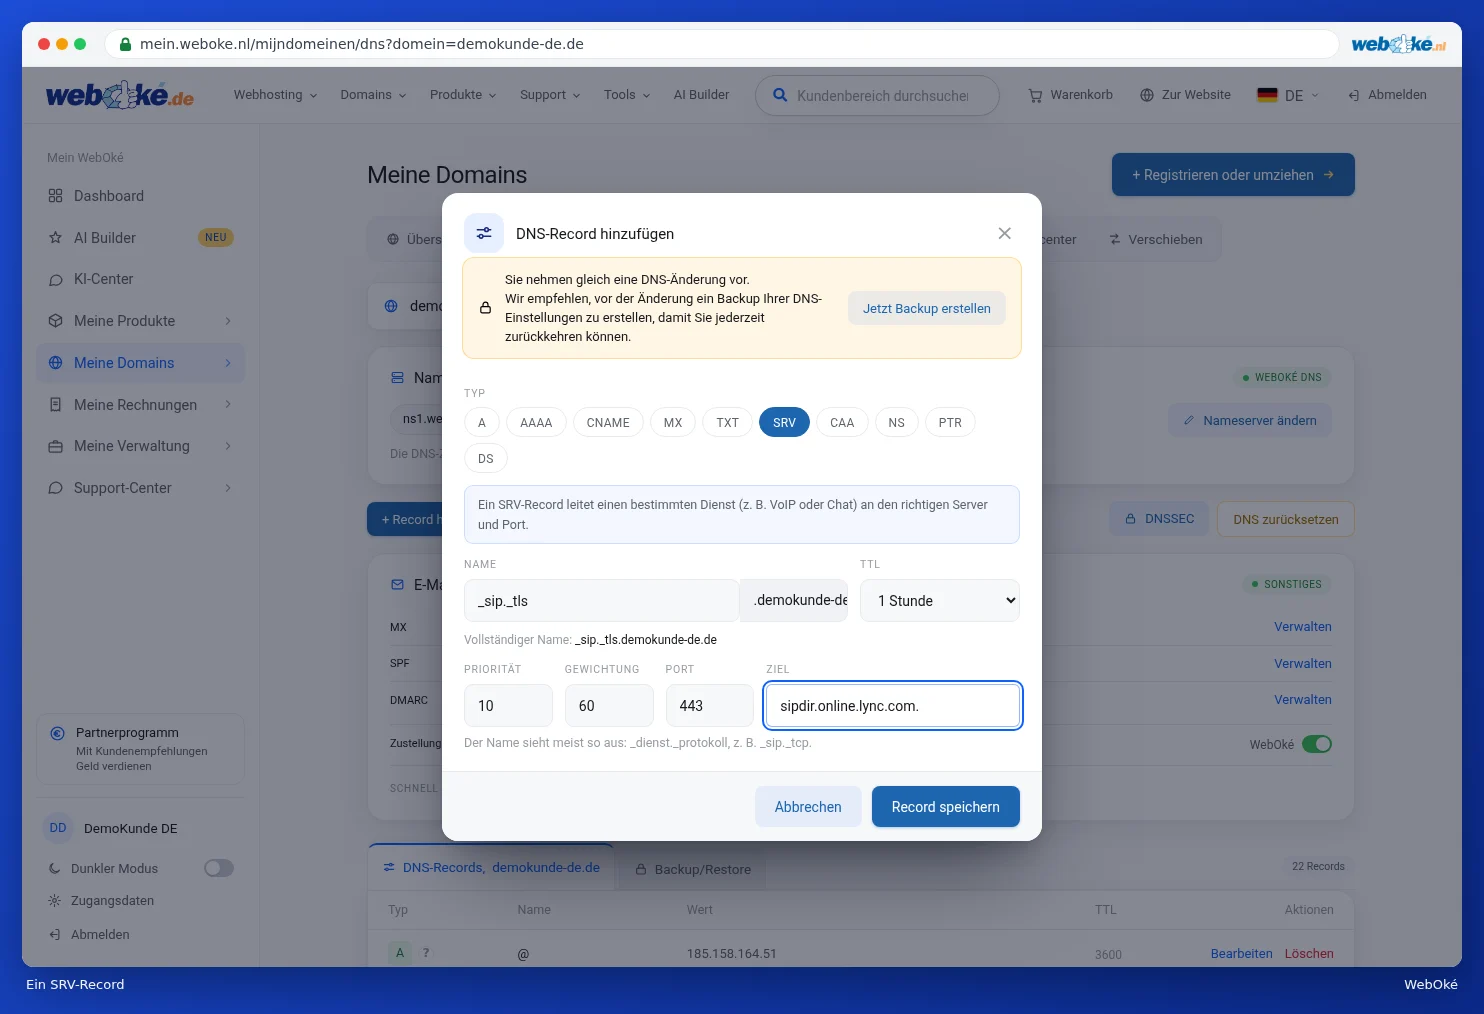Click Abbrechen button
Screen dimensions: 1484x1014
click(x=808, y=807)
